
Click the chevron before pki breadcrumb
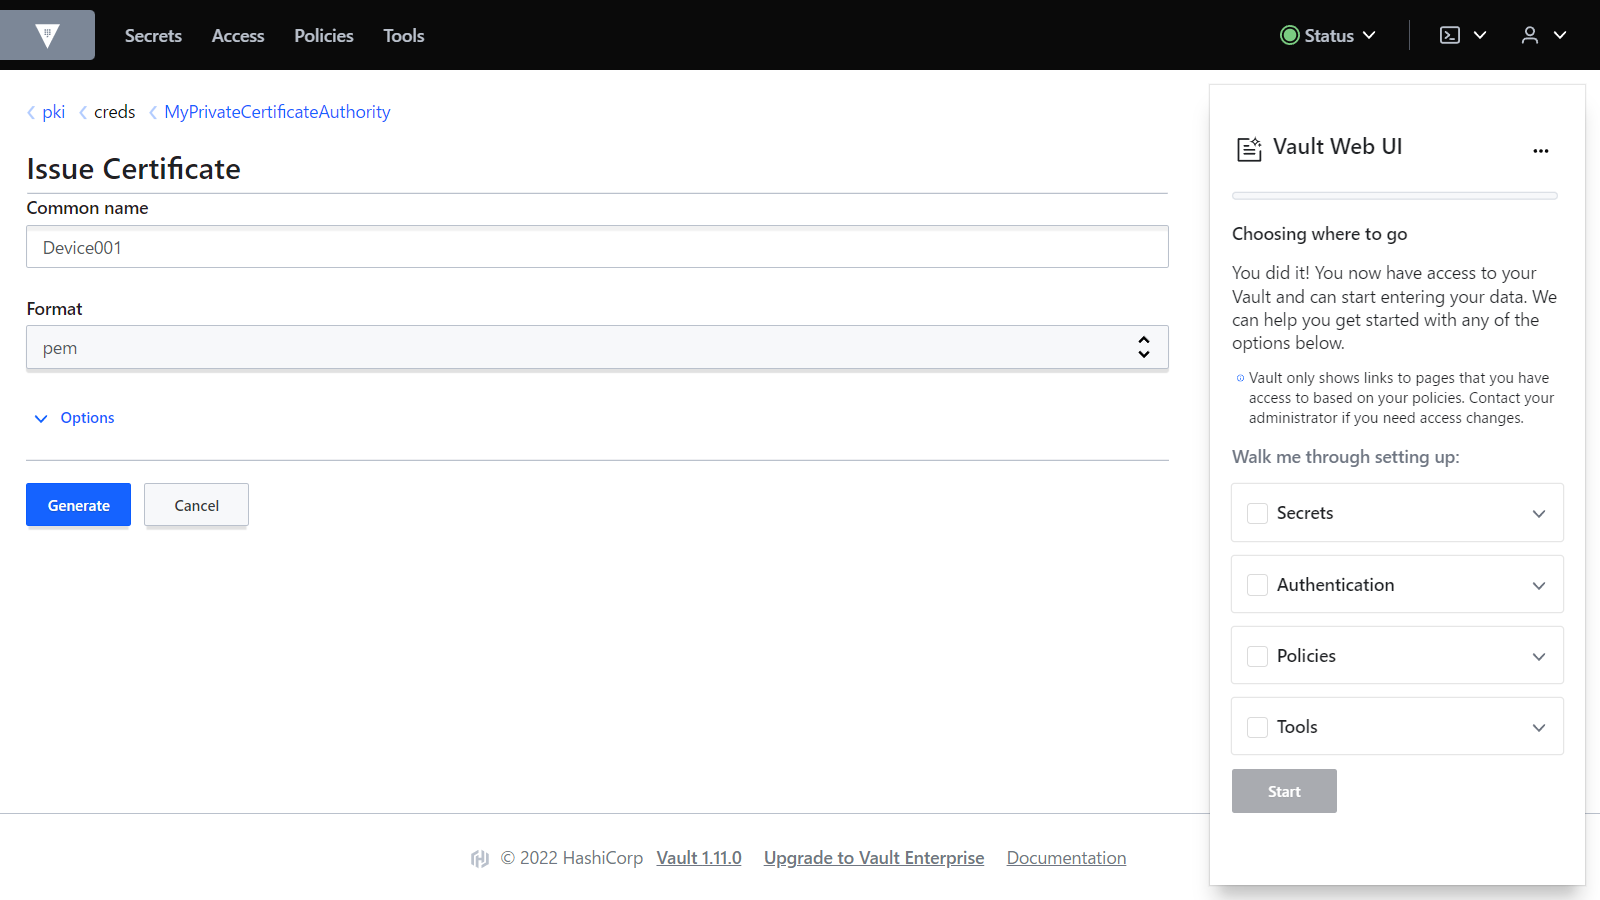31,112
